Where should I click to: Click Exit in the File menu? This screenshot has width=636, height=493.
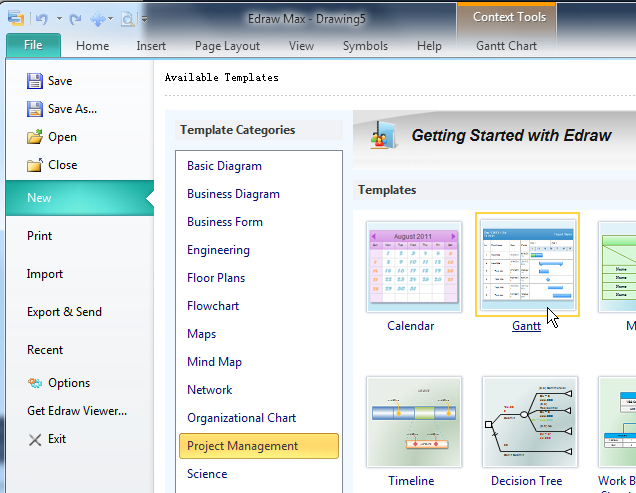[55, 439]
